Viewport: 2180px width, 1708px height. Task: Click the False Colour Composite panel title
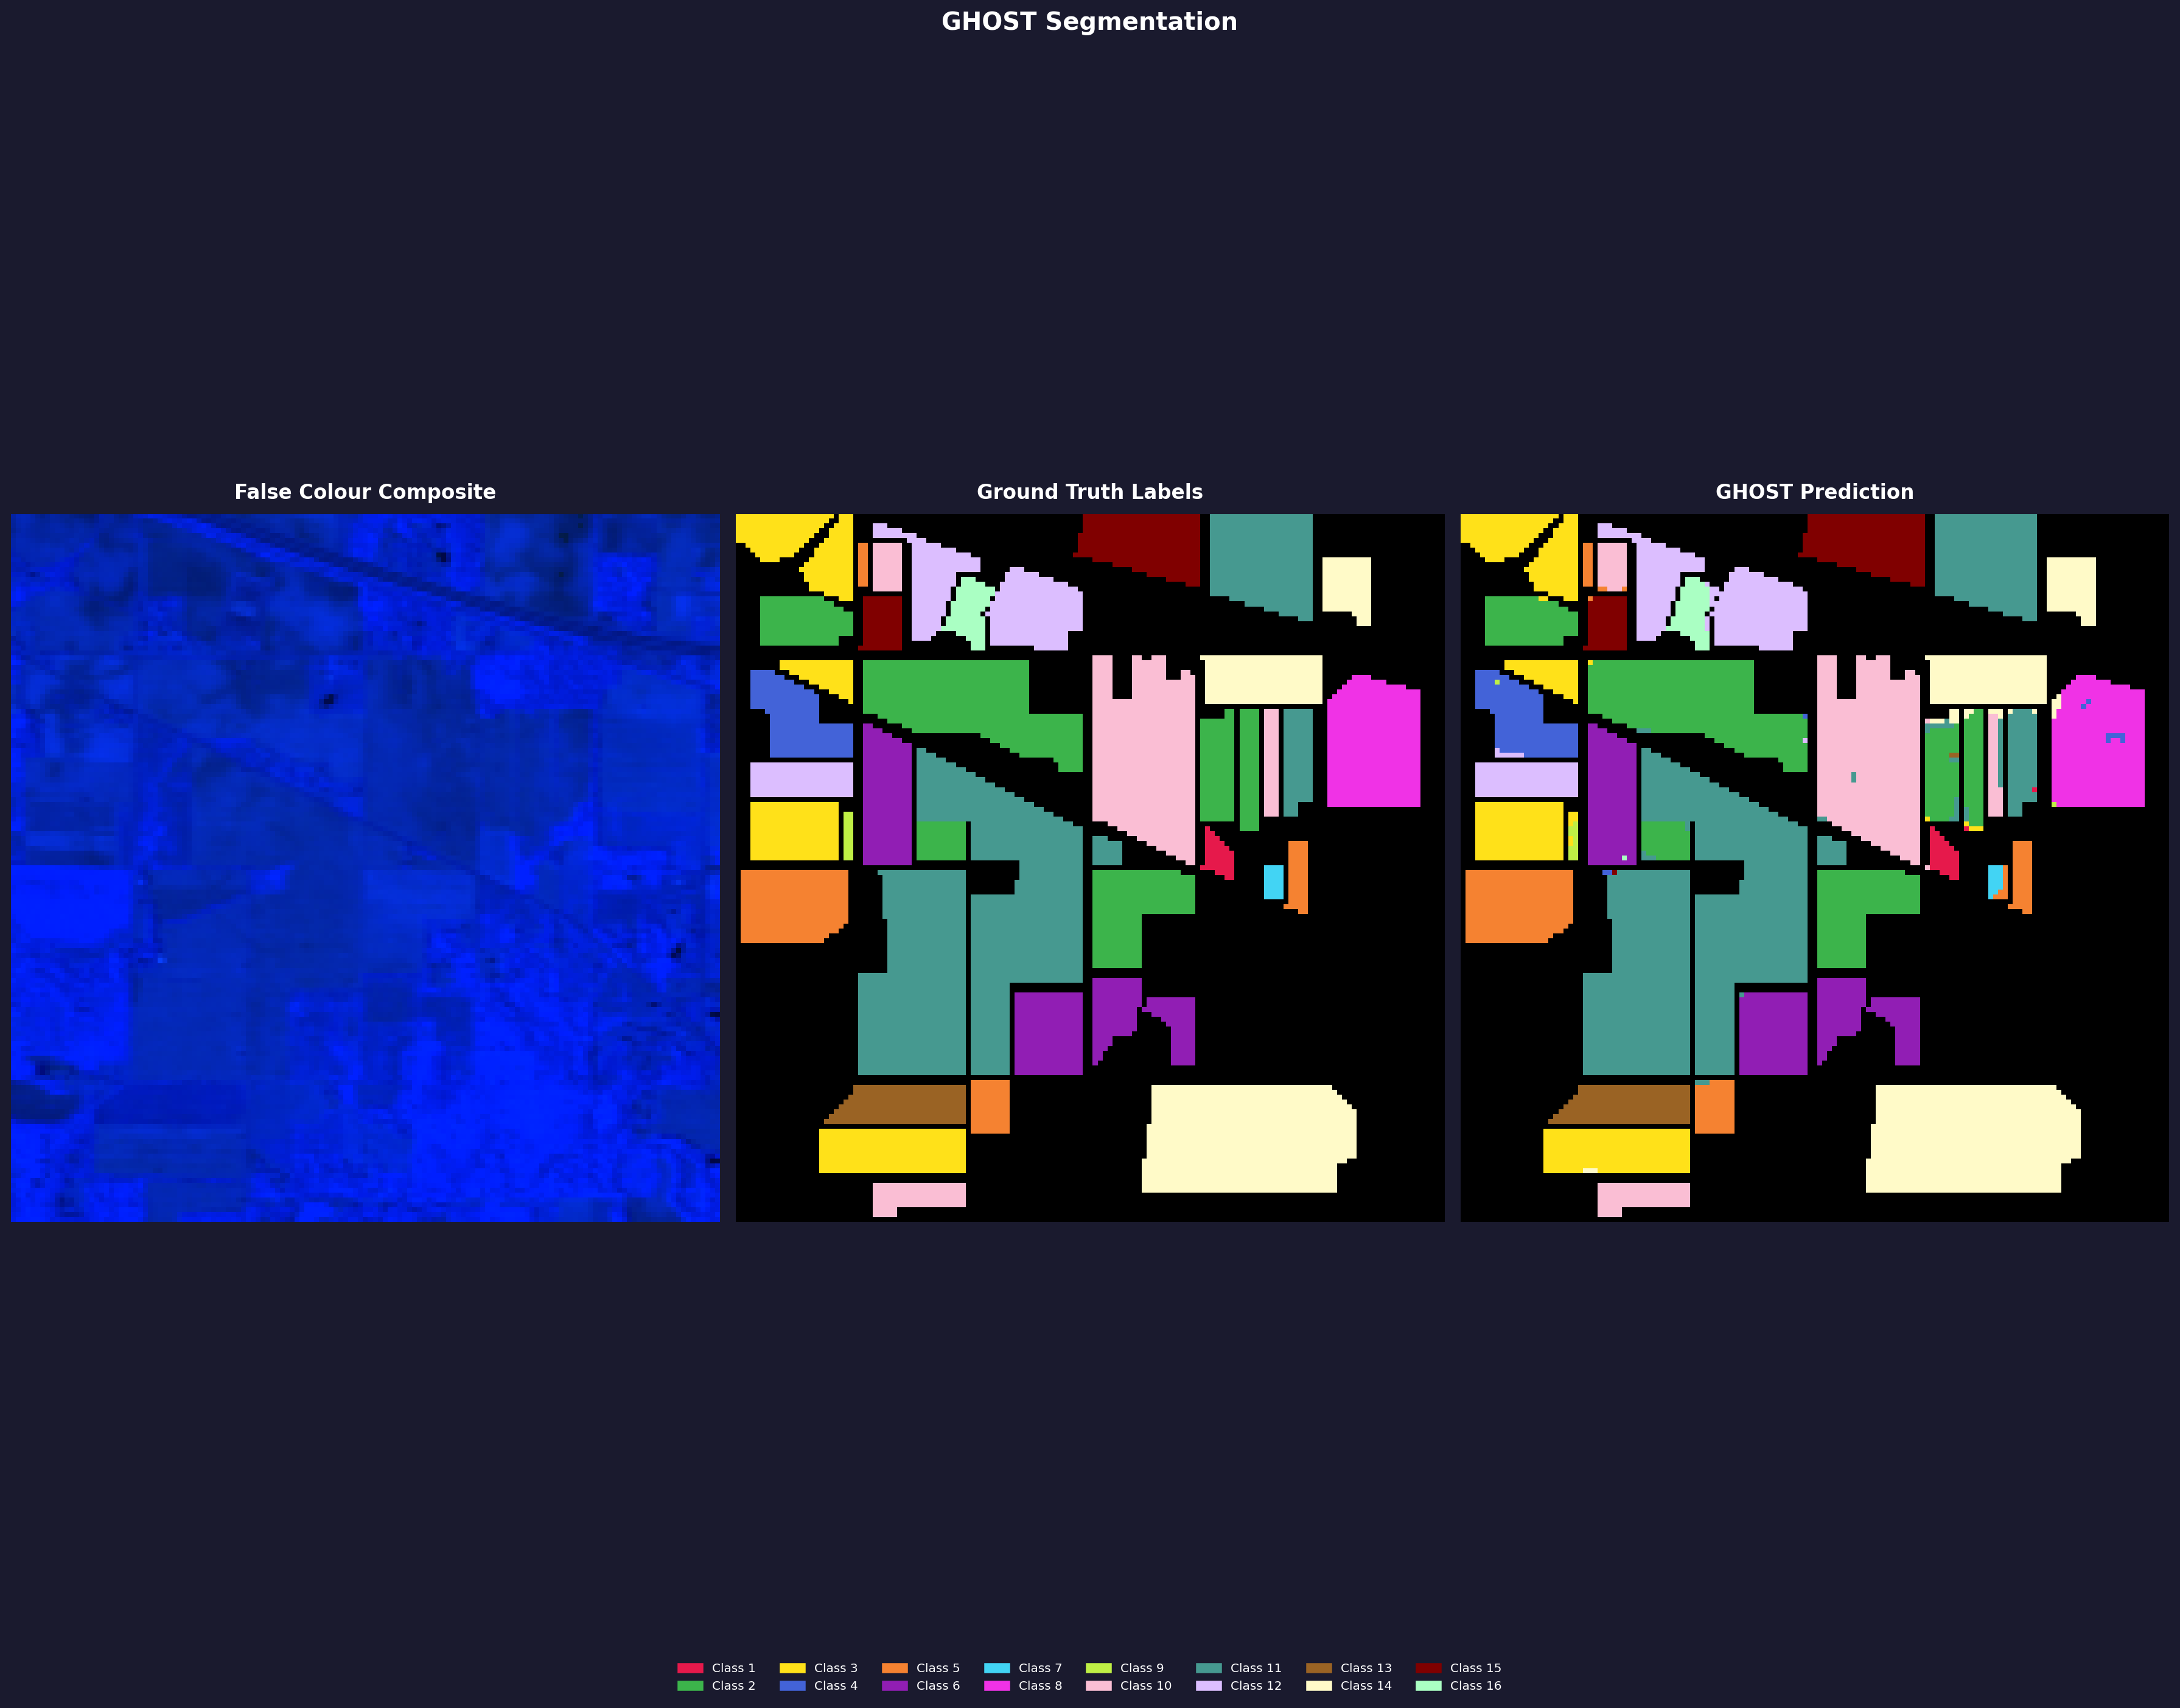pos(365,492)
